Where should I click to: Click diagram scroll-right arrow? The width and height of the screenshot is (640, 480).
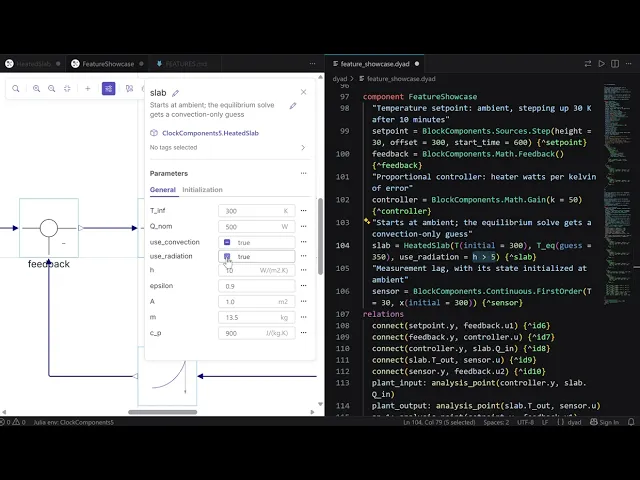(313, 412)
